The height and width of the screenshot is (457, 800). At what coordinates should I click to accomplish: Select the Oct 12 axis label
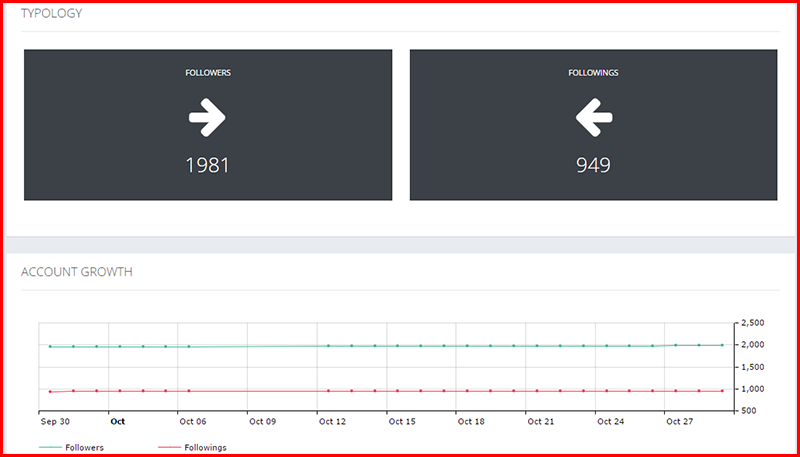click(x=333, y=422)
